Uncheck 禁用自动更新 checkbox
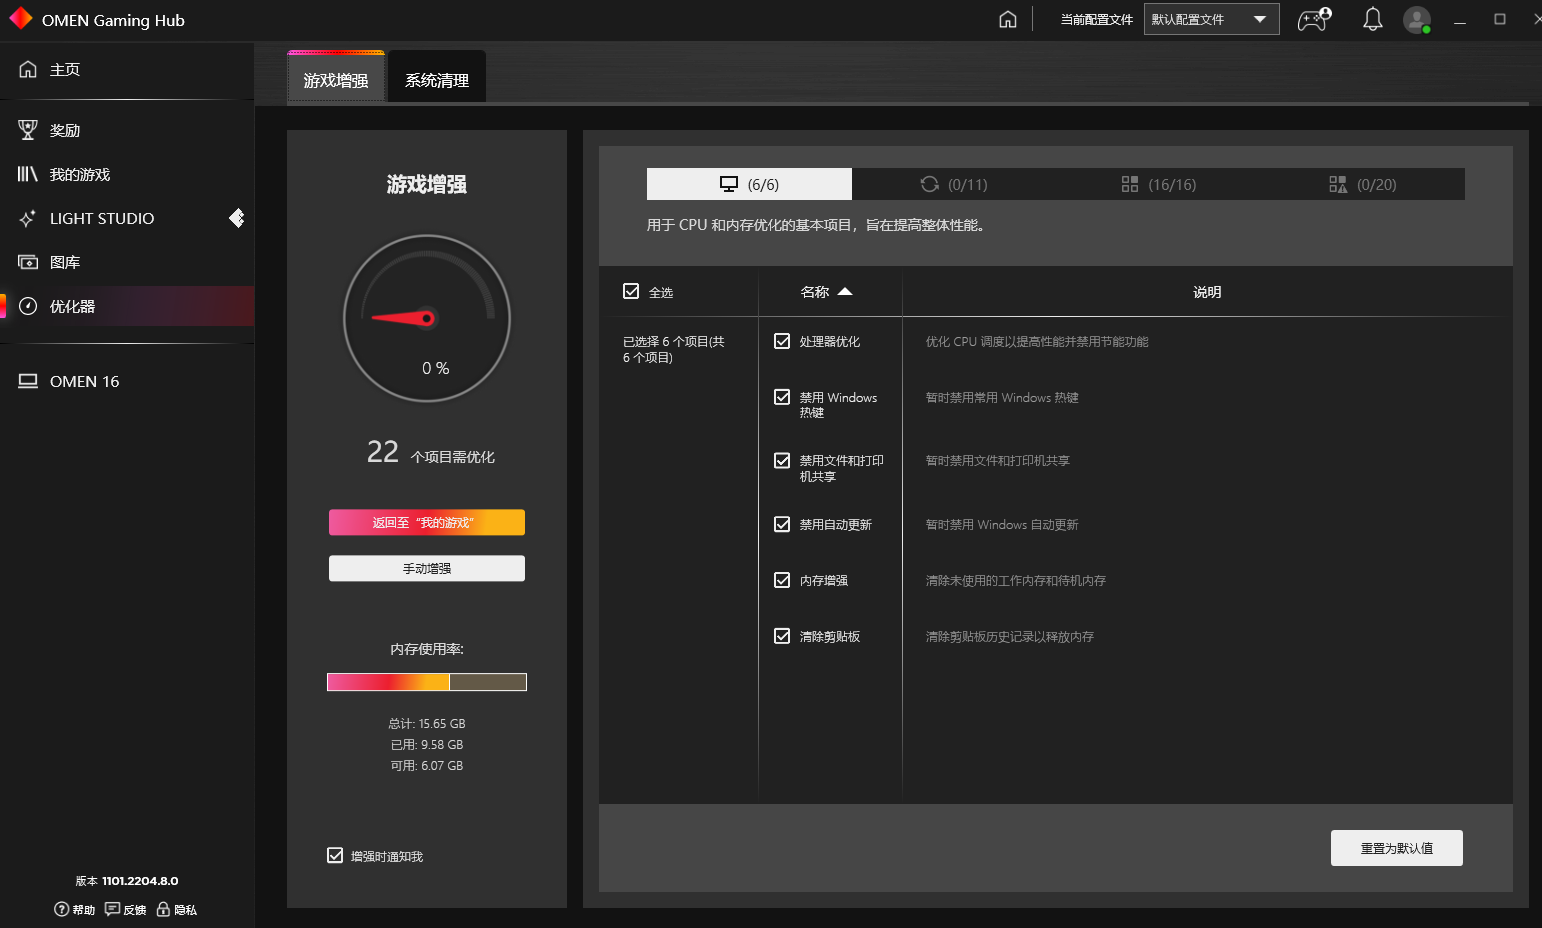 (782, 524)
